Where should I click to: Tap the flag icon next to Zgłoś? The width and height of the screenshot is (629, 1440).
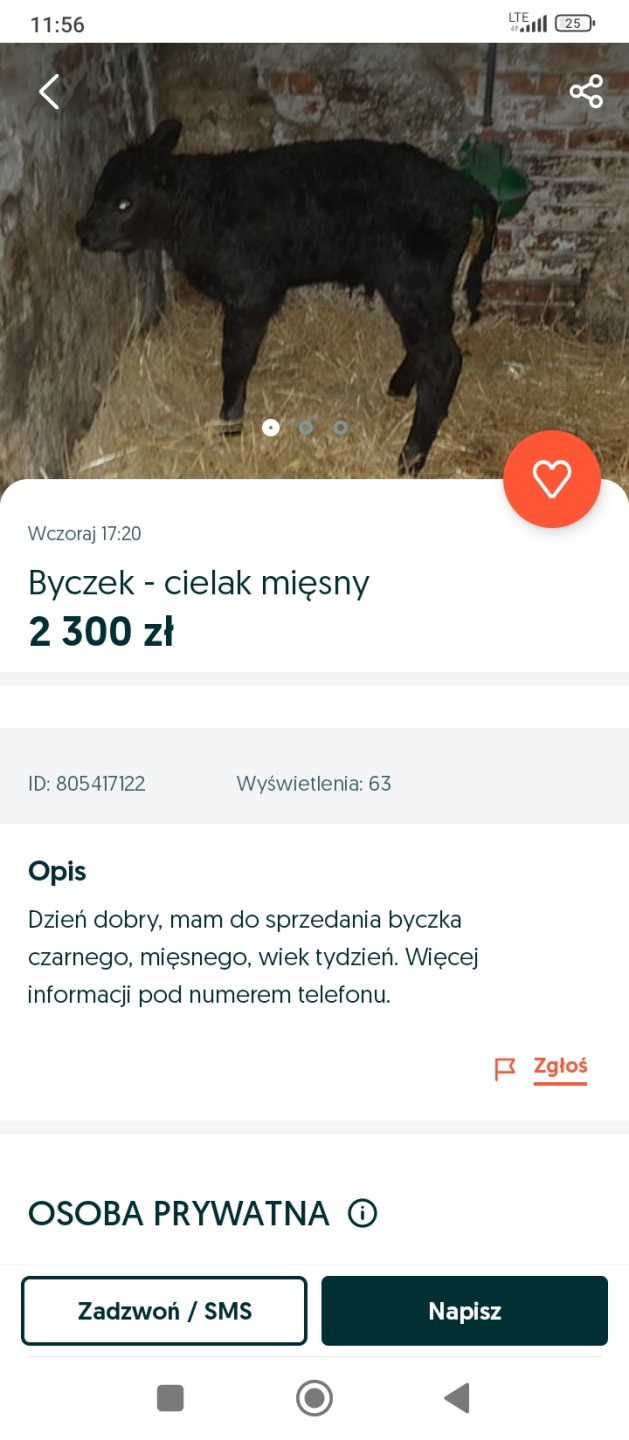click(505, 1069)
